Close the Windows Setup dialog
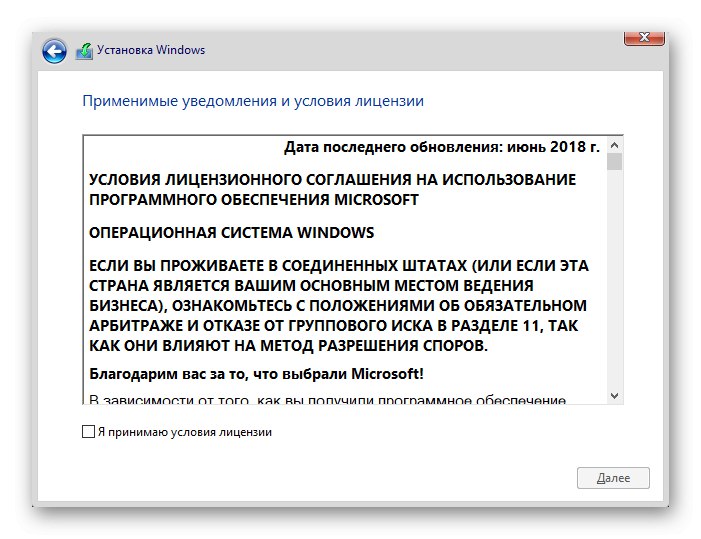The image size is (701, 539). 644,38
